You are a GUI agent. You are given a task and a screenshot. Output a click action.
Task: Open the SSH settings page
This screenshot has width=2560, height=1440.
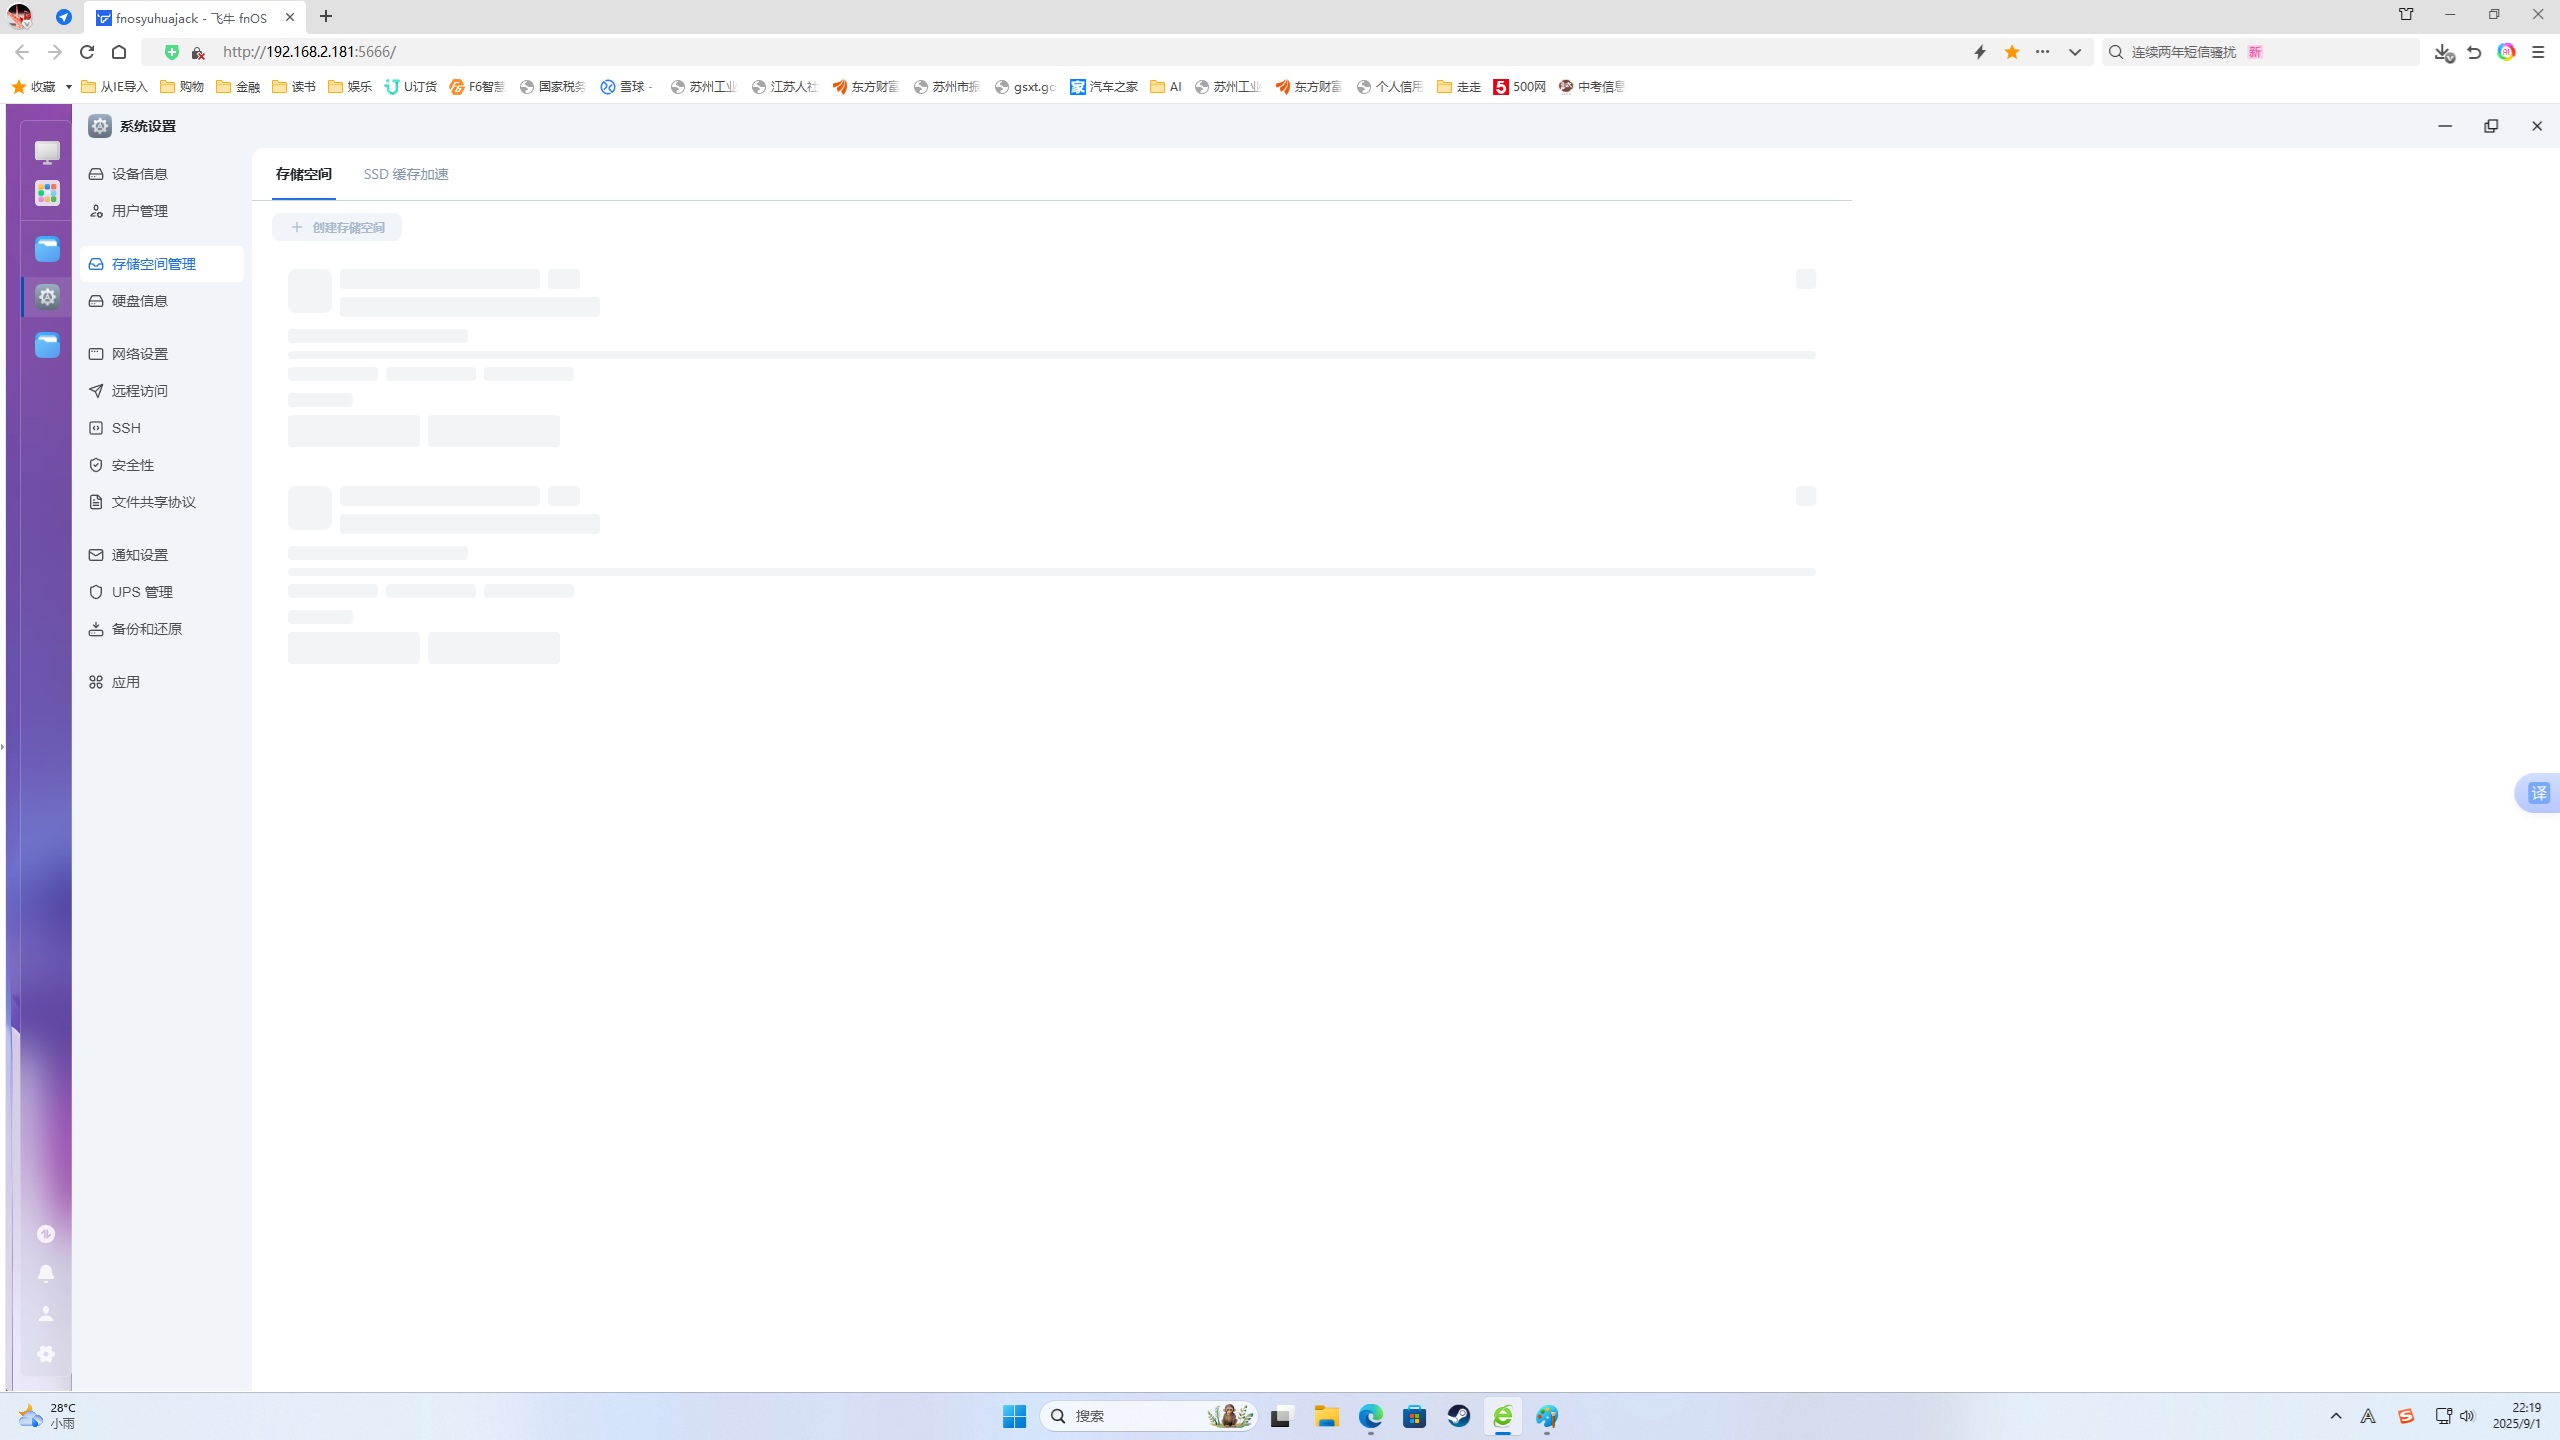click(126, 428)
